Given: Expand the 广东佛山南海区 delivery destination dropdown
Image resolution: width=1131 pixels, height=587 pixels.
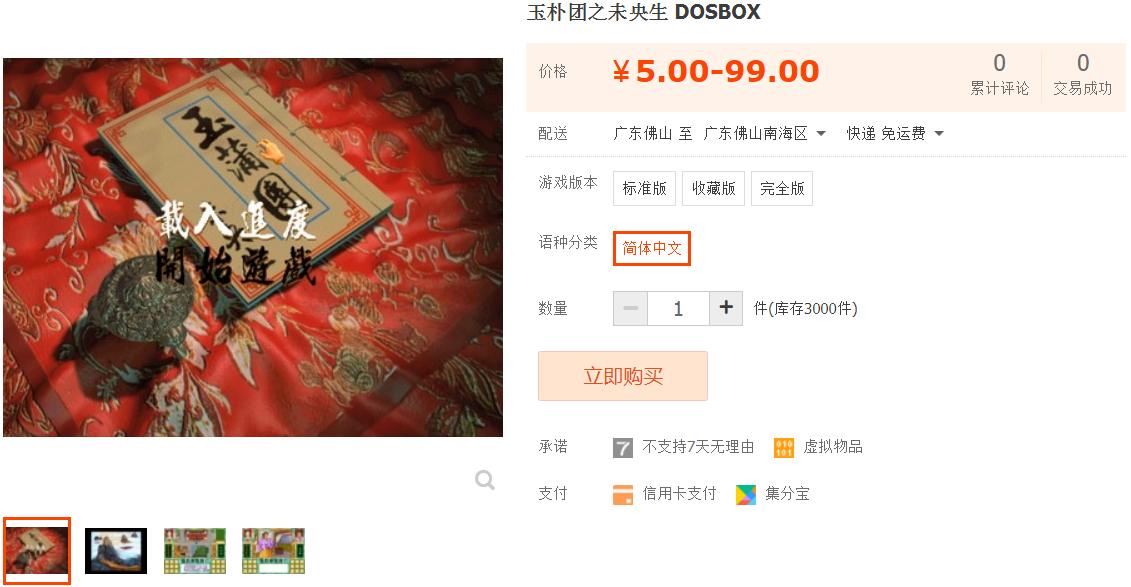Looking at the screenshot, I should point(765,133).
